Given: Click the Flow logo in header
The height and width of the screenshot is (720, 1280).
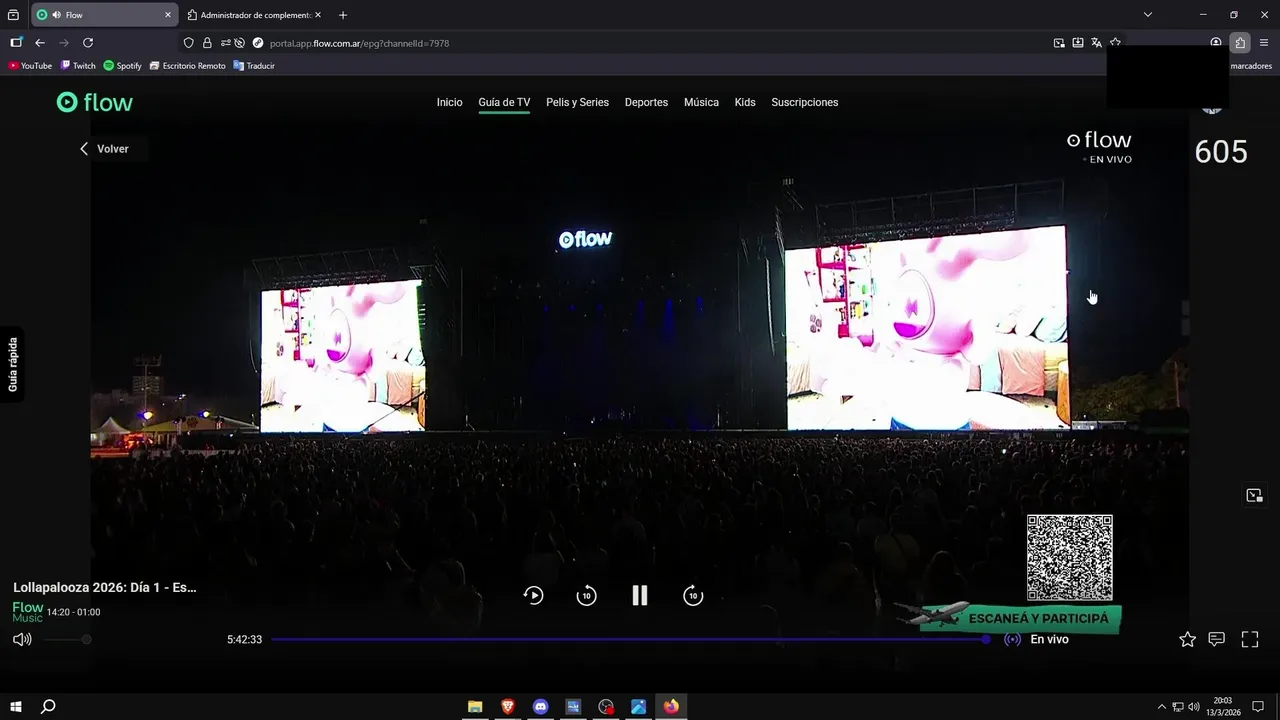Looking at the screenshot, I should (94, 102).
